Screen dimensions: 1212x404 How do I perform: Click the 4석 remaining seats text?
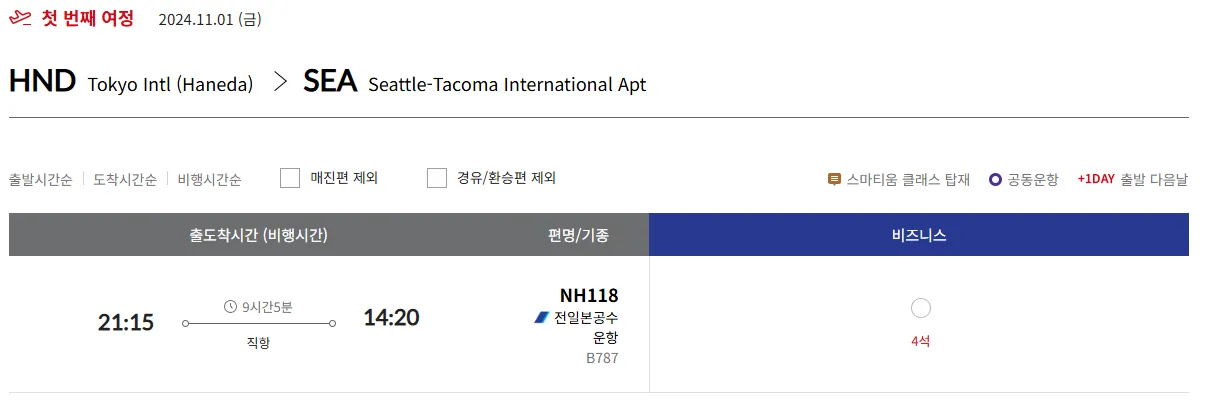pyautogui.click(x=921, y=341)
